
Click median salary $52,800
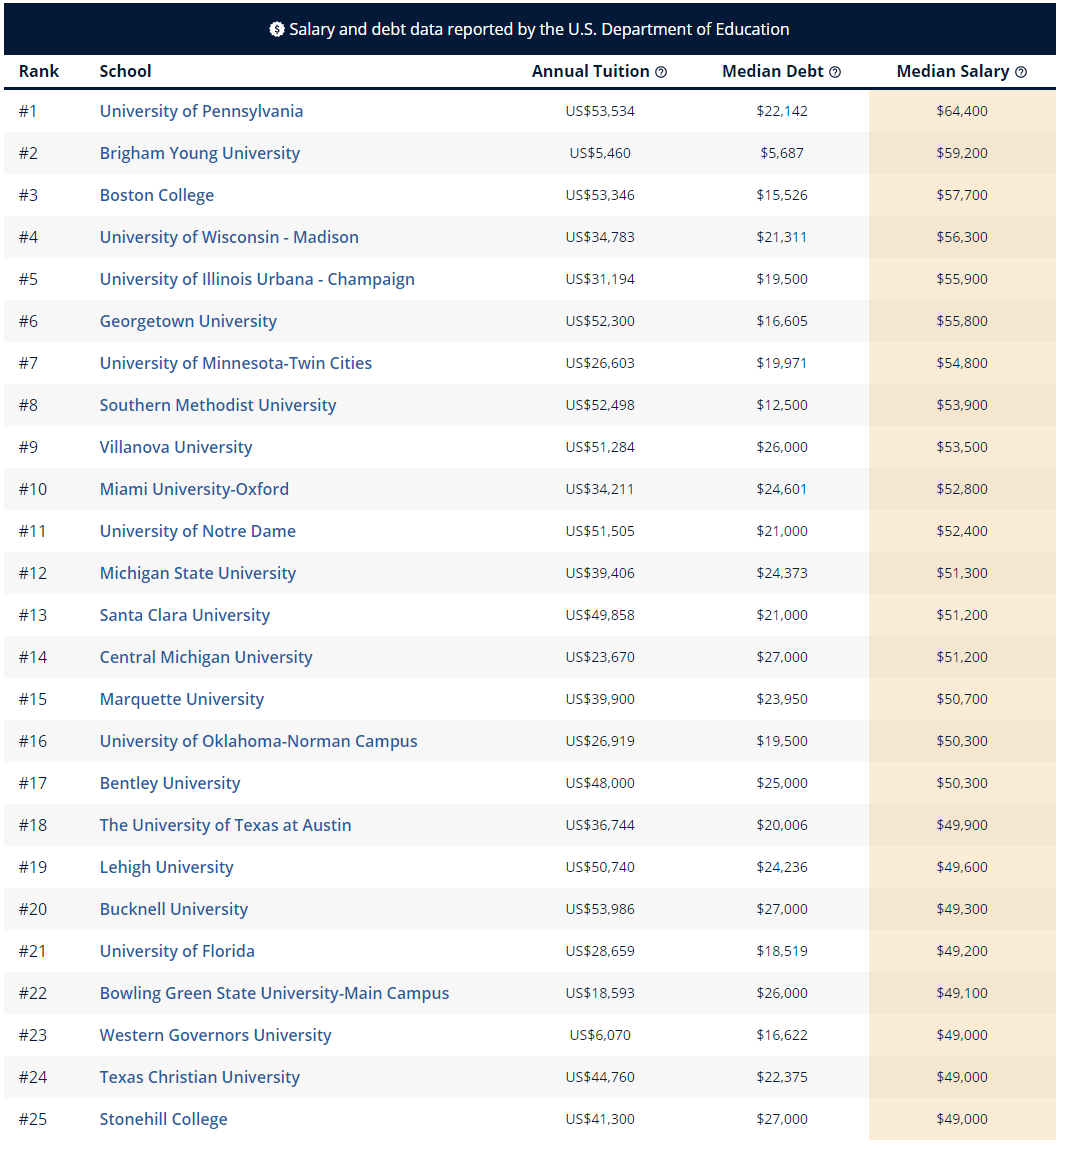[962, 489]
